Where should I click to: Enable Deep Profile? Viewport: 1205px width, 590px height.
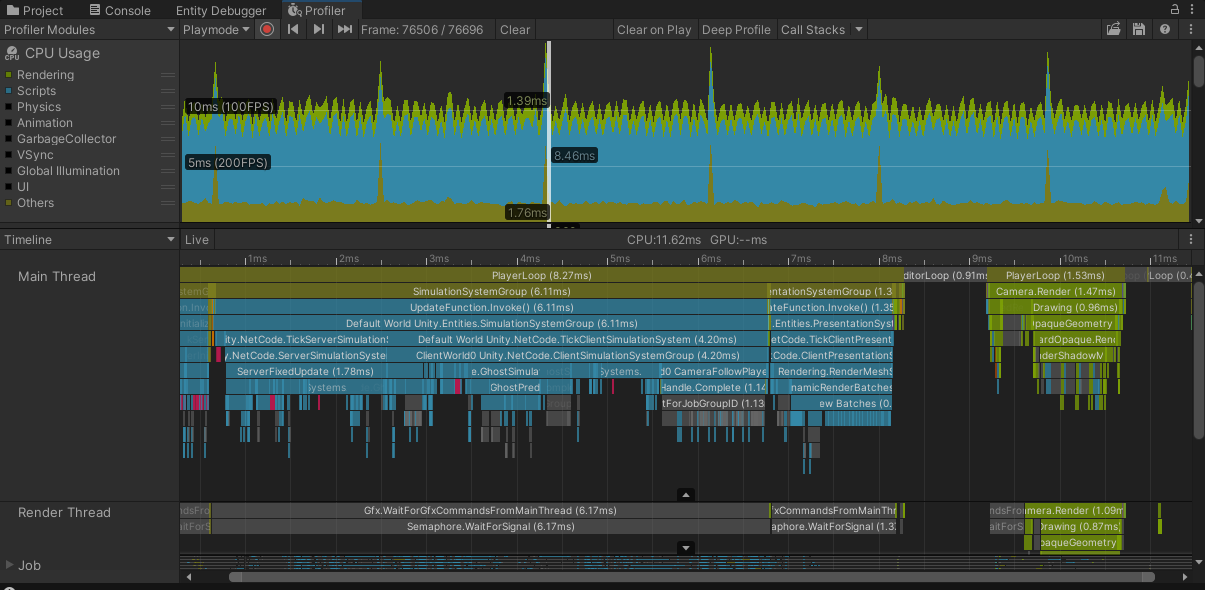point(736,30)
